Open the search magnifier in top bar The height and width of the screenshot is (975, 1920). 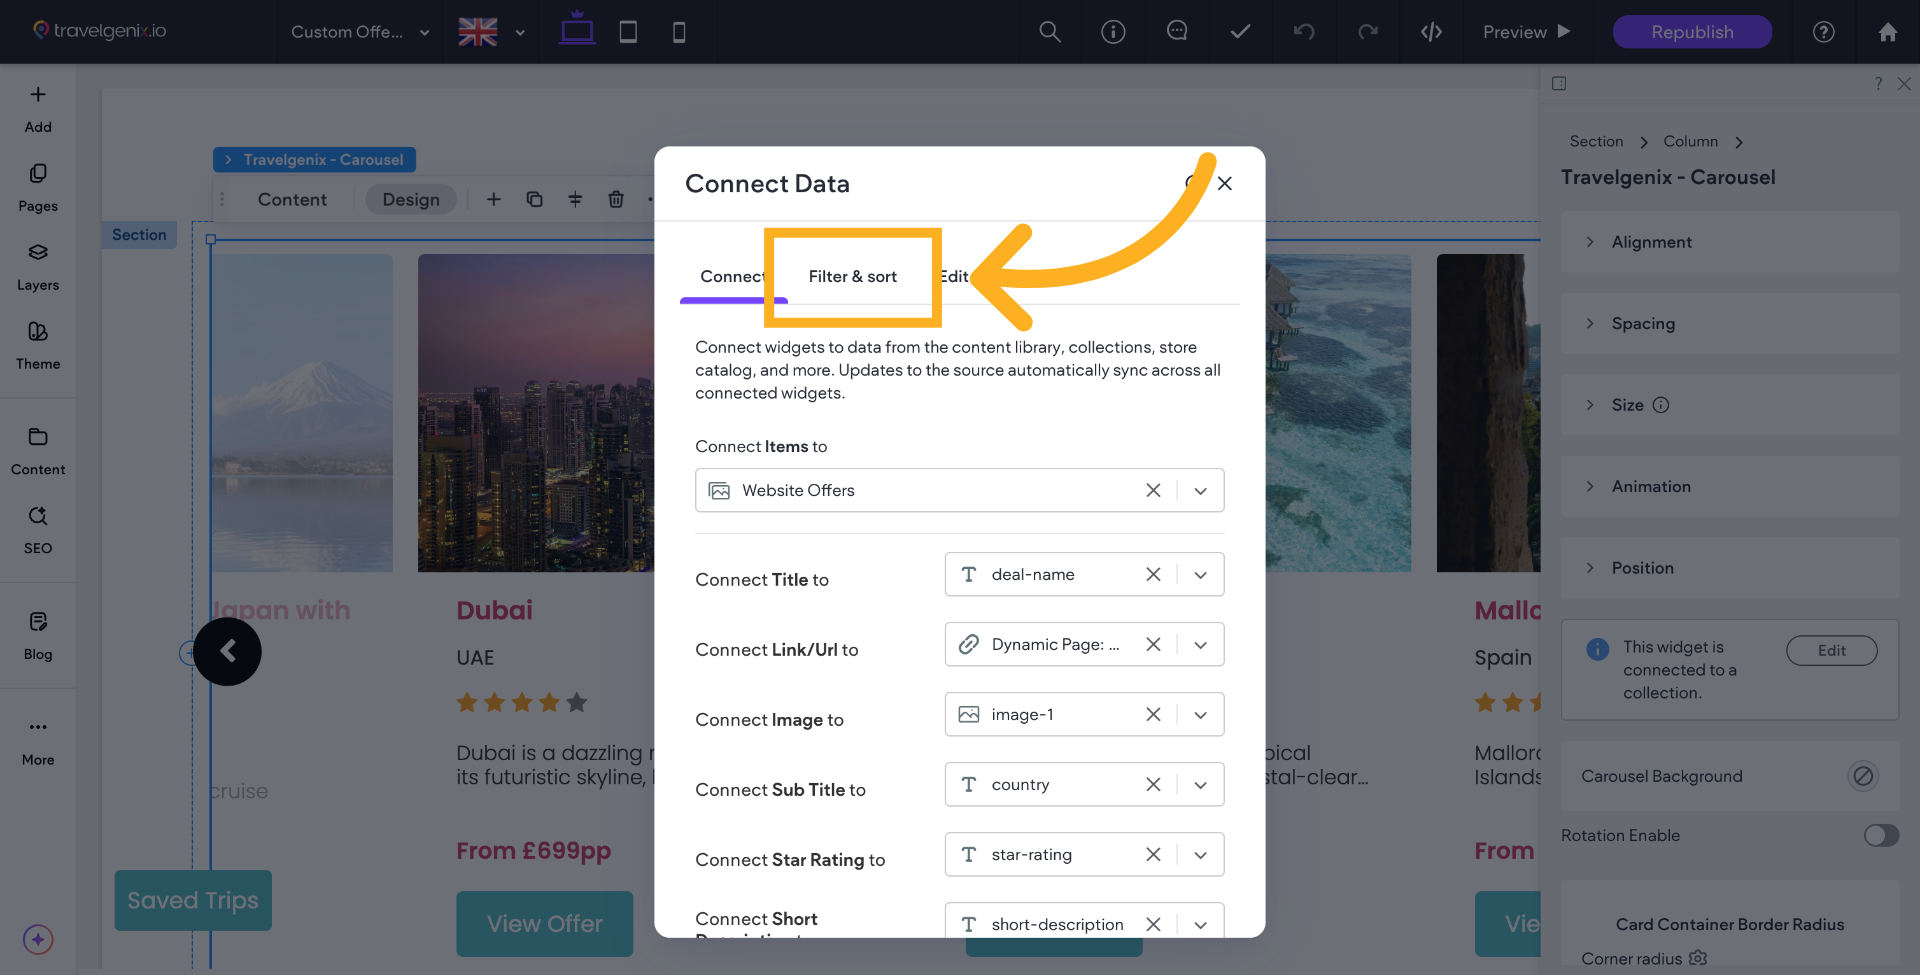click(x=1050, y=32)
